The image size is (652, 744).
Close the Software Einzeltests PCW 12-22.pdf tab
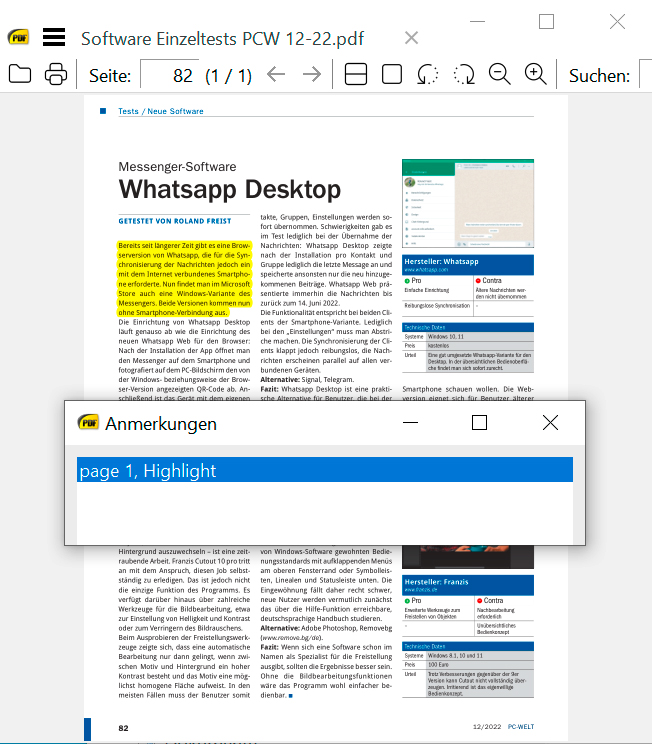tap(411, 38)
